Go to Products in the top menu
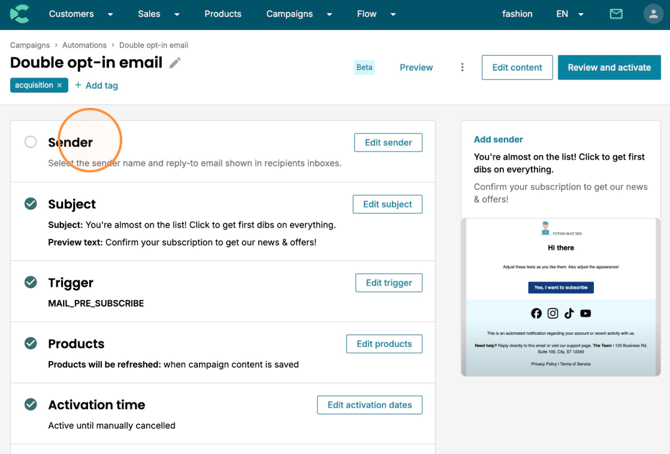The image size is (670, 454). point(223,14)
